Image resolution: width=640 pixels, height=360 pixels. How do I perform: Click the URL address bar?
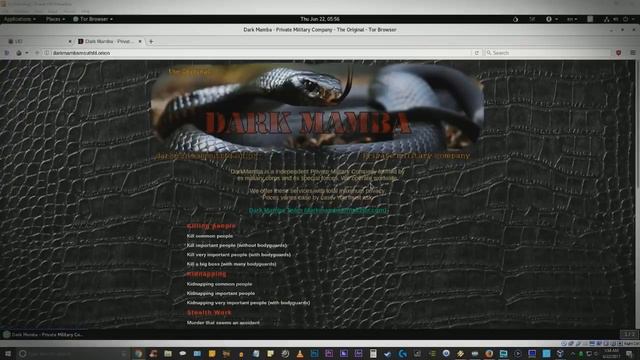click(261, 53)
